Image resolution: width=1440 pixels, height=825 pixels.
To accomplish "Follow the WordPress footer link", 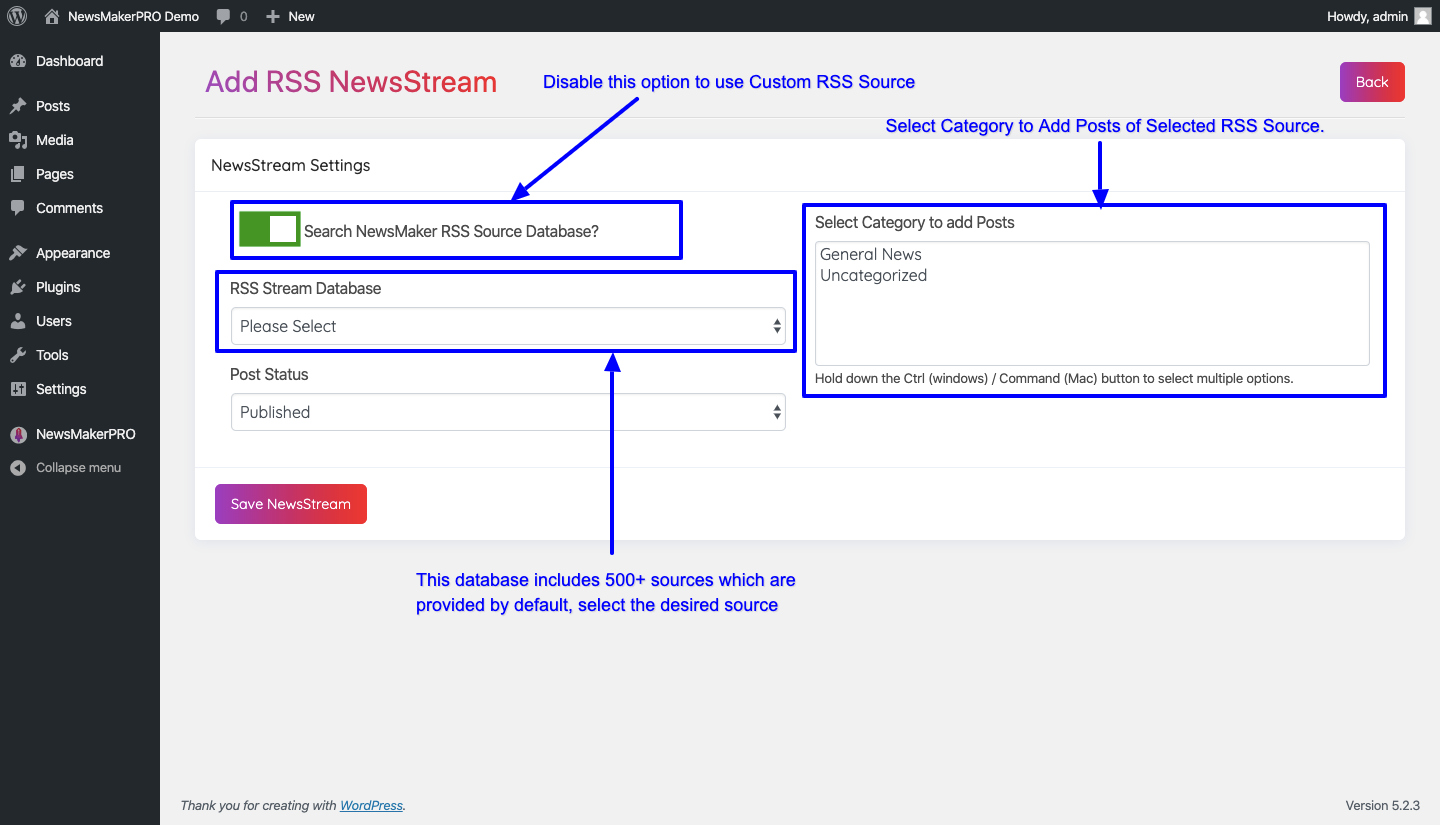I will coord(371,805).
